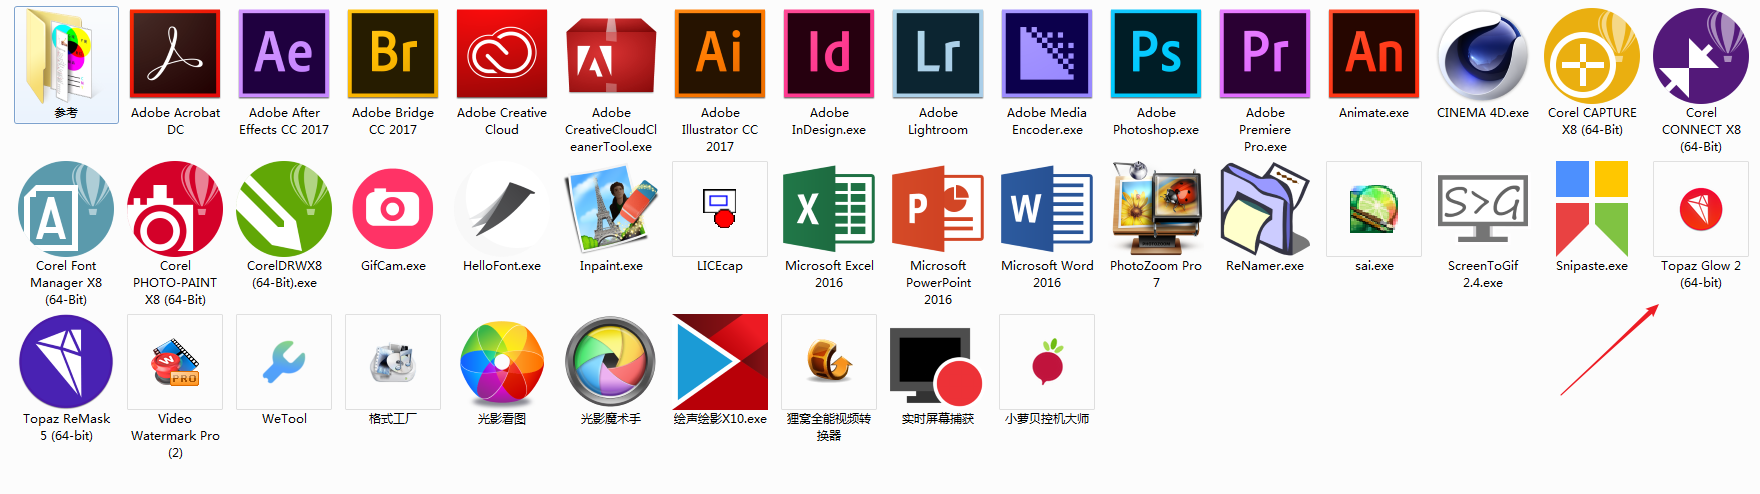
Task: Click the Microsoft Word 2016 icon
Action: pos(1047,209)
